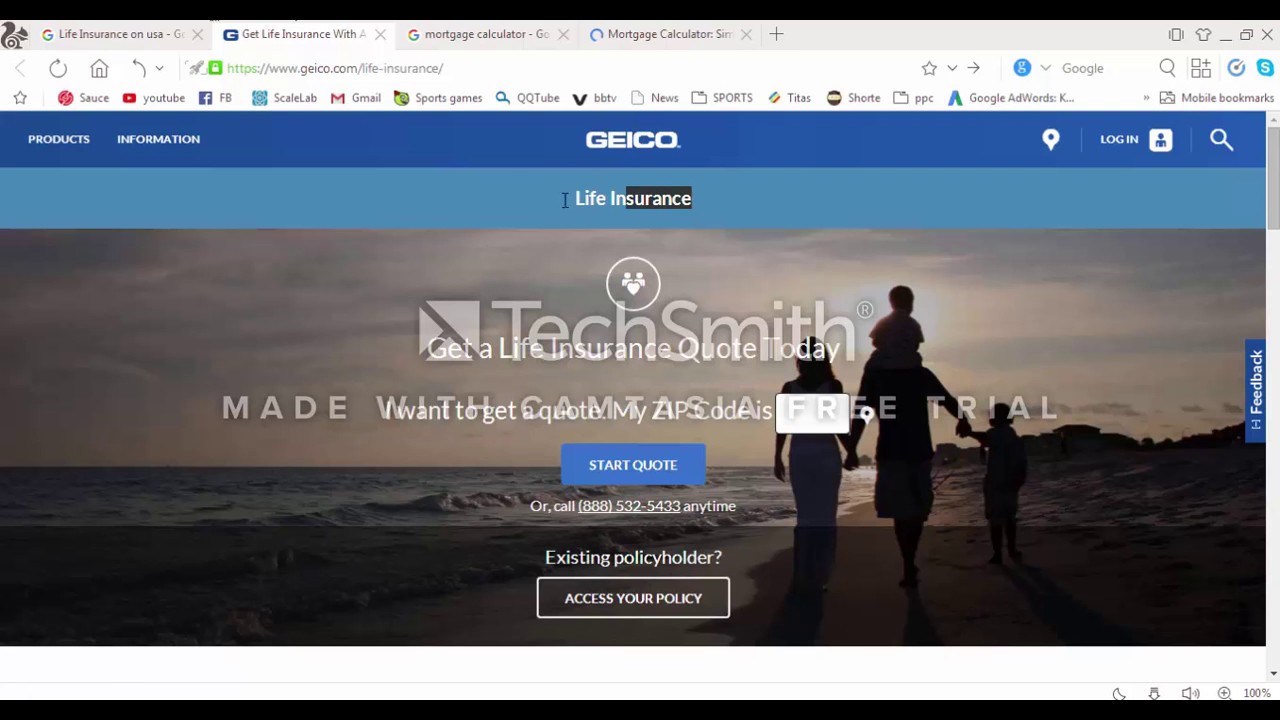This screenshot has height=720, width=1280.
Task: Click the browser avatar logo icon
Action: tap(14, 36)
